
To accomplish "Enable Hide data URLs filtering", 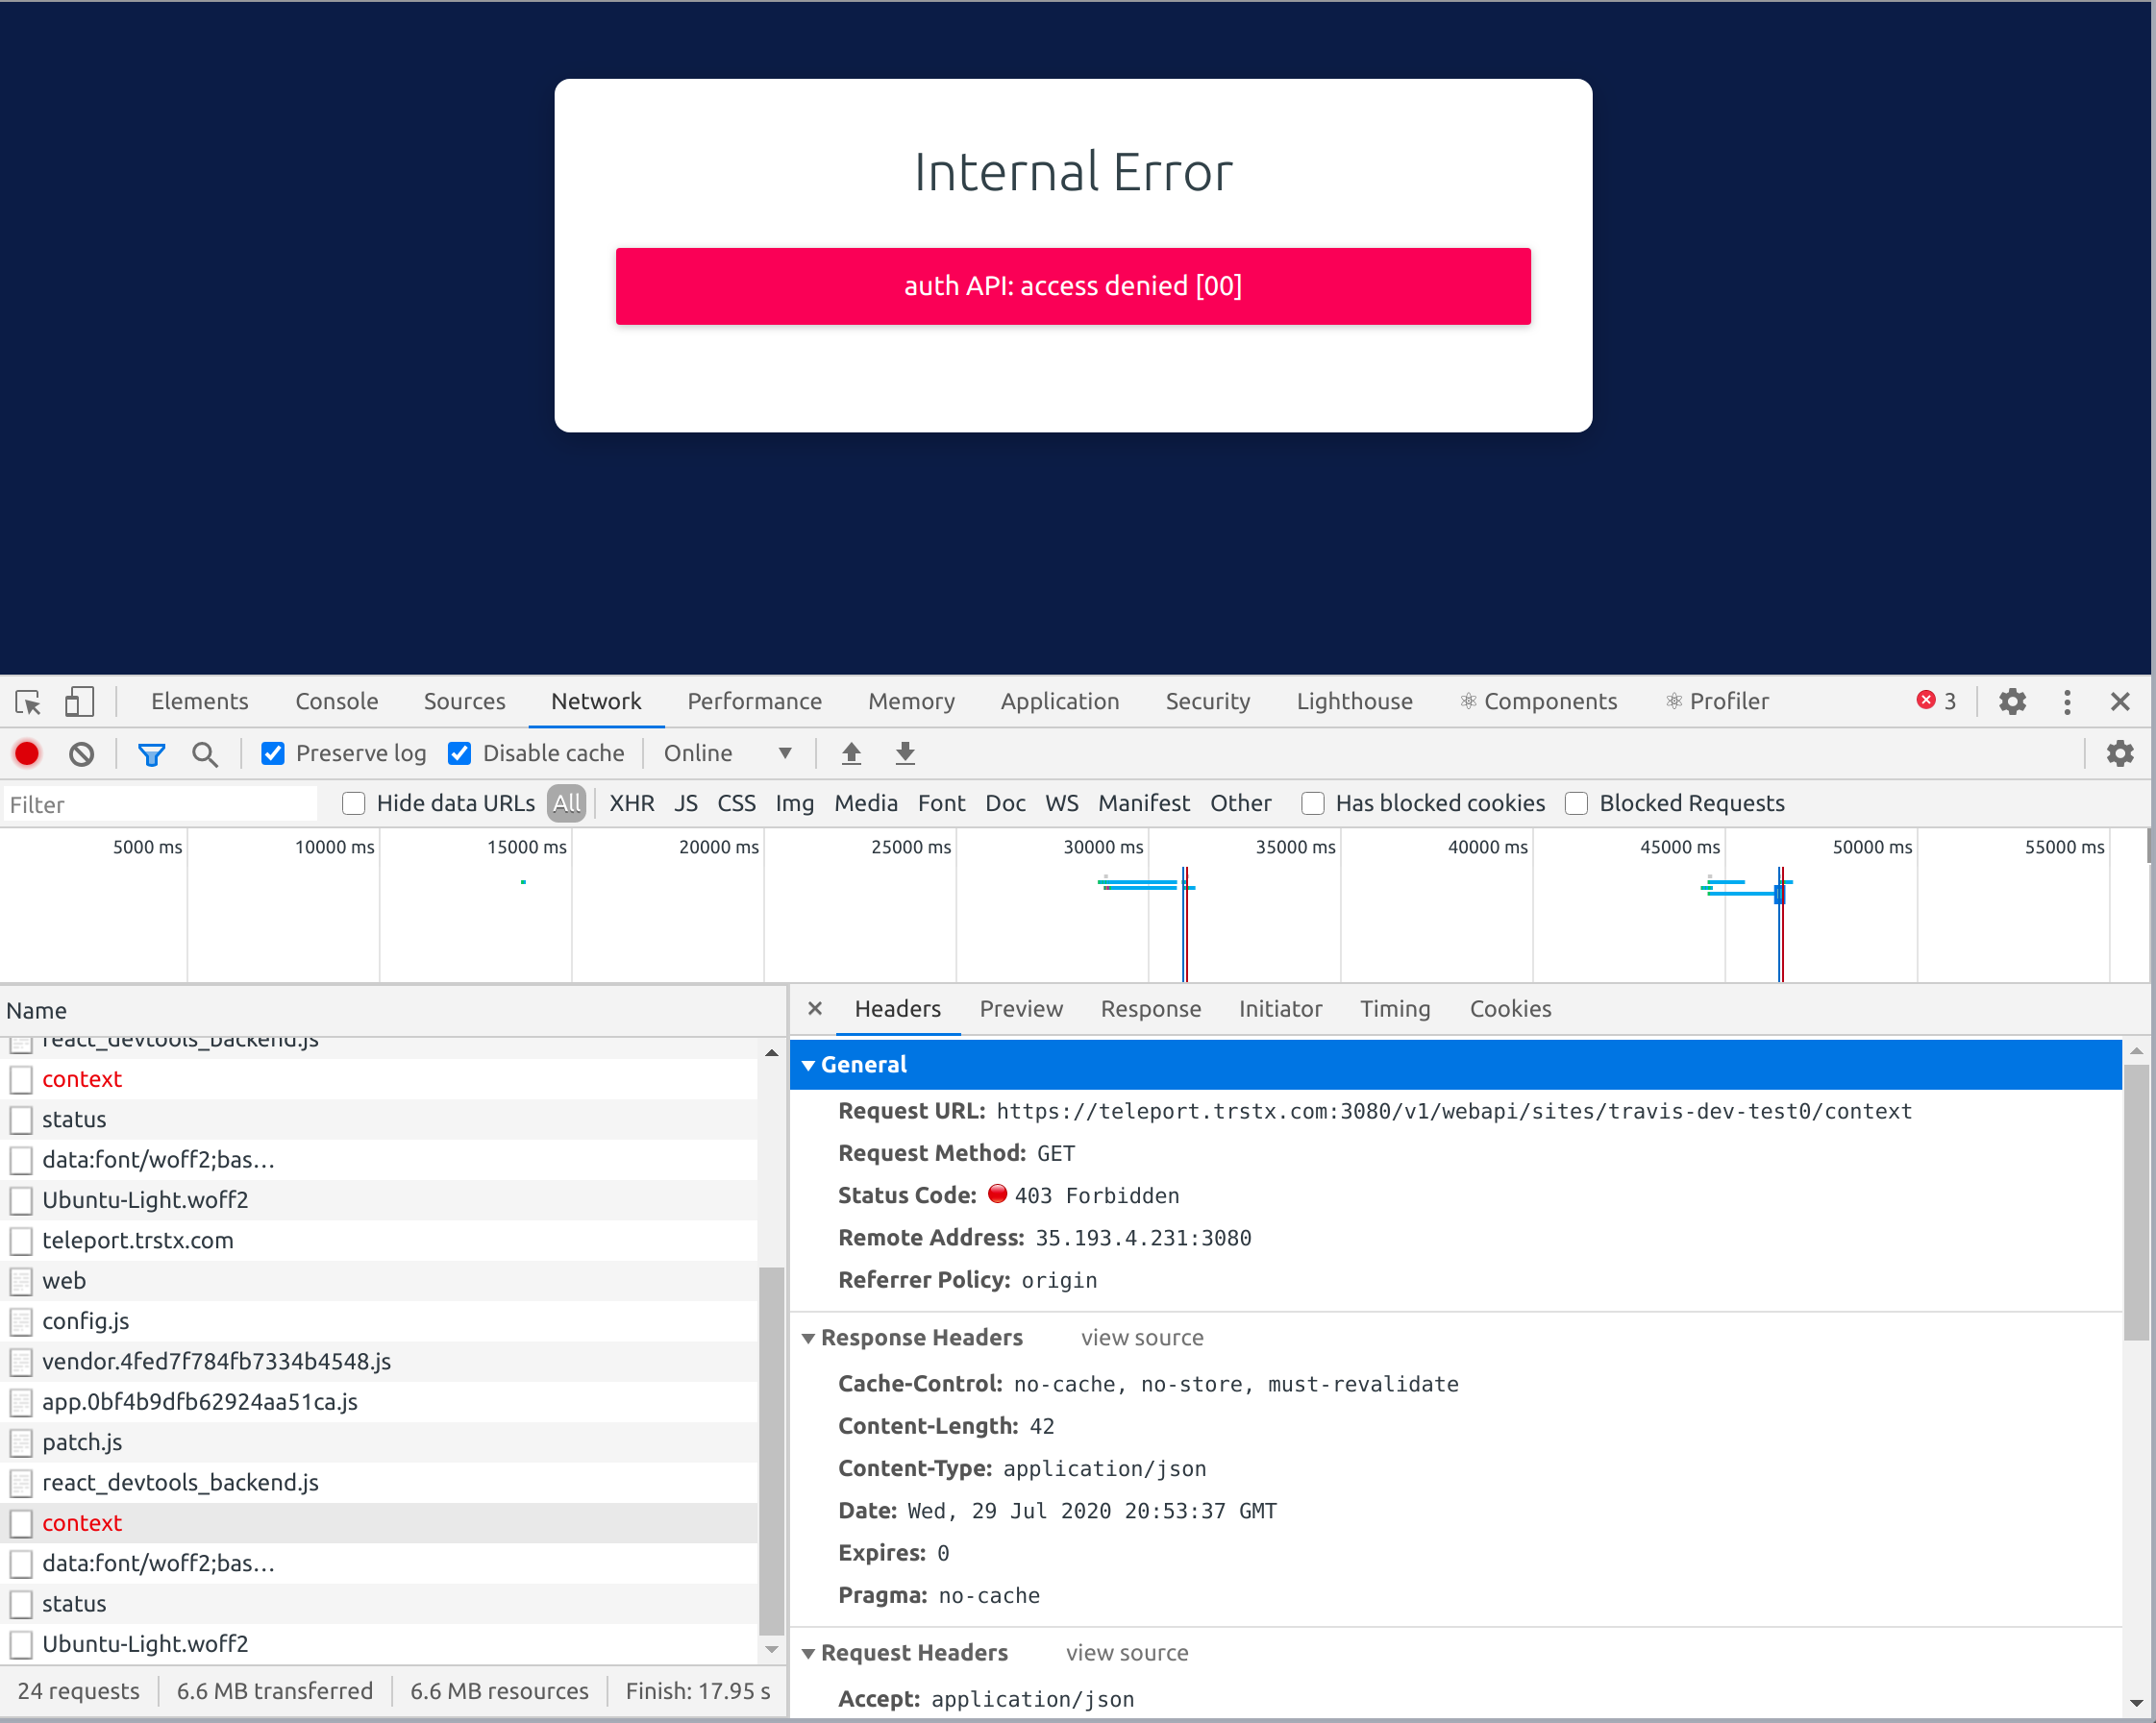I will 354,803.
